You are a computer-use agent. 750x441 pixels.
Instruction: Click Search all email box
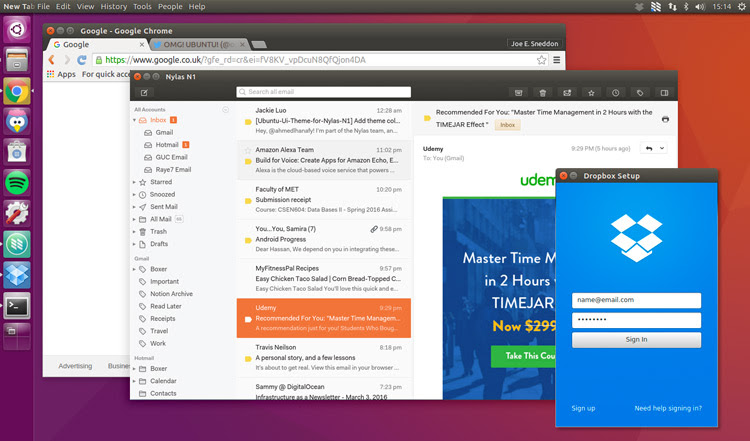(x=323, y=92)
